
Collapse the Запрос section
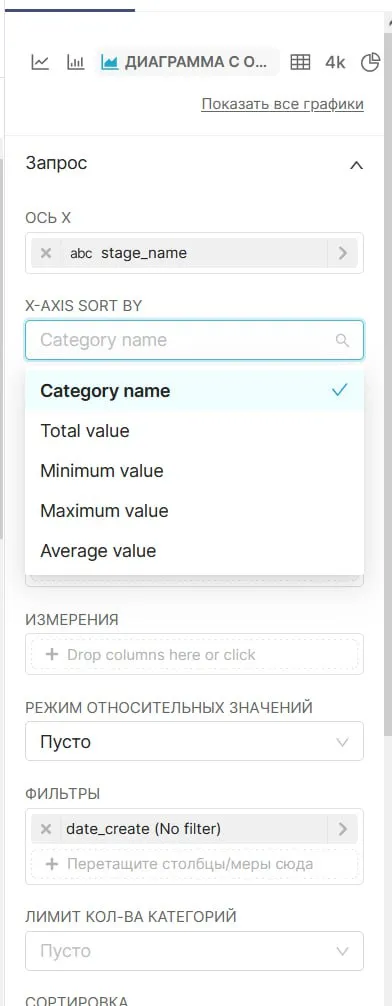coord(356,165)
